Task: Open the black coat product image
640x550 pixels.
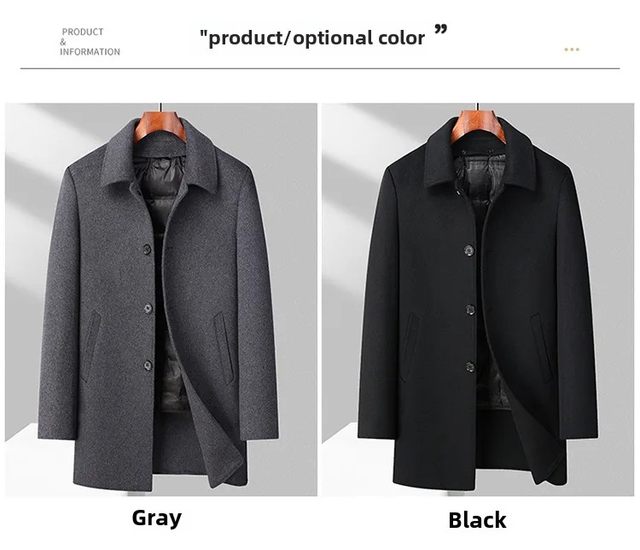Action: [478, 299]
